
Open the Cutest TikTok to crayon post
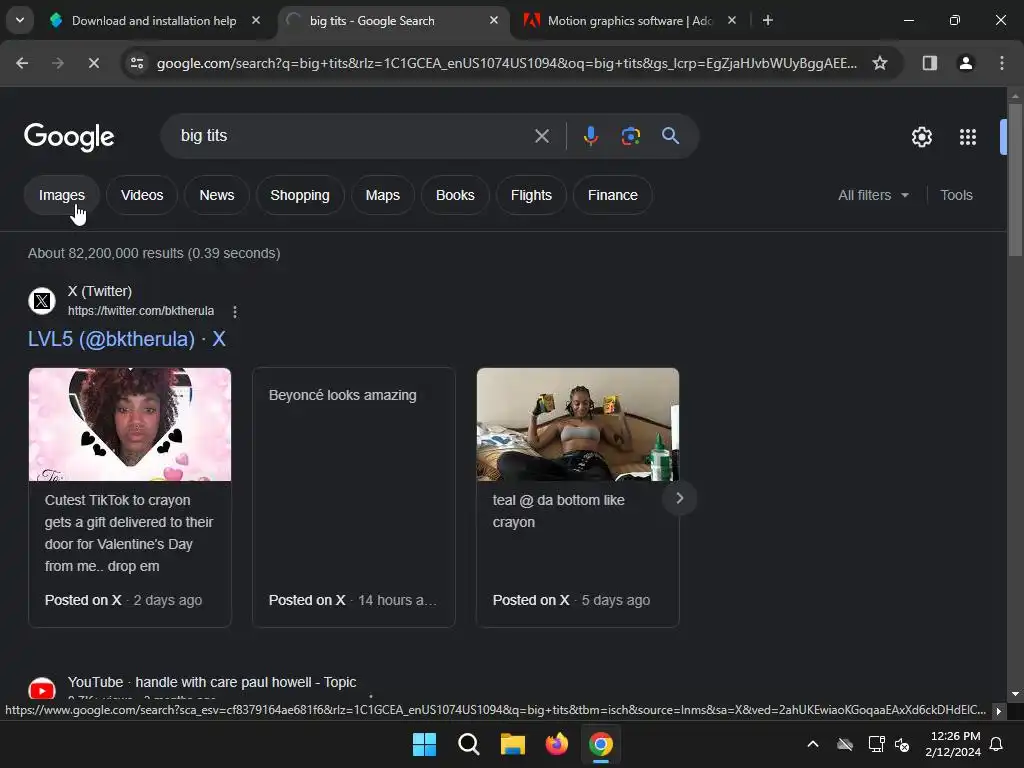pyautogui.click(x=129, y=497)
